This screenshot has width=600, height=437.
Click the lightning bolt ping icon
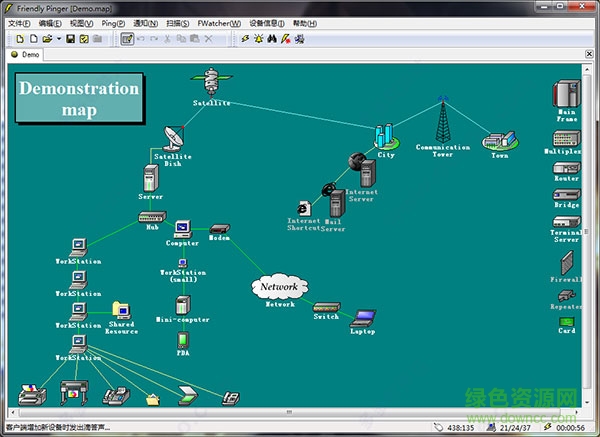[246, 39]
